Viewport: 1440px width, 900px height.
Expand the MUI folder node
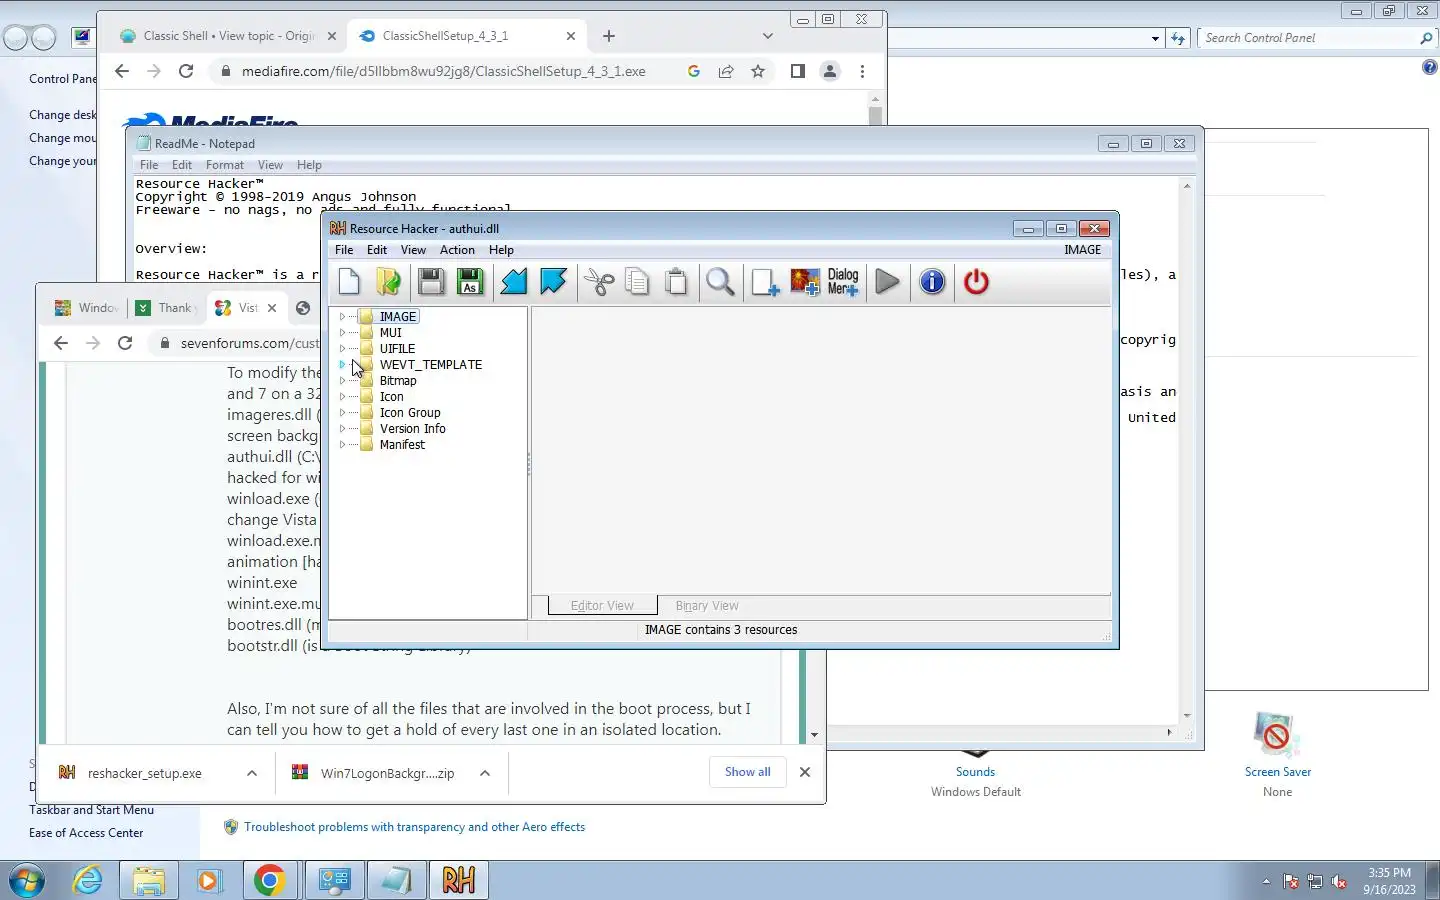[342, 333]
